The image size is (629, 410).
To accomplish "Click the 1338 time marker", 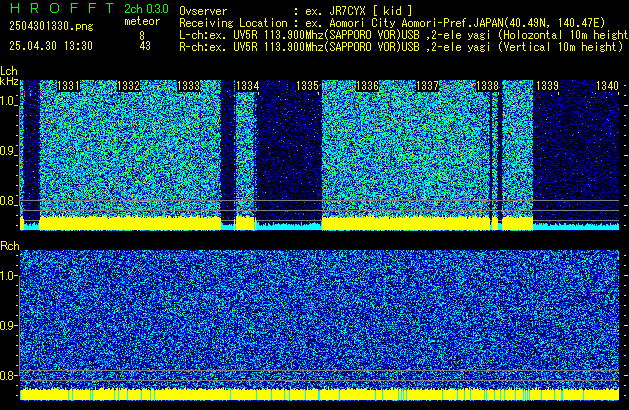I will [487, 86].
